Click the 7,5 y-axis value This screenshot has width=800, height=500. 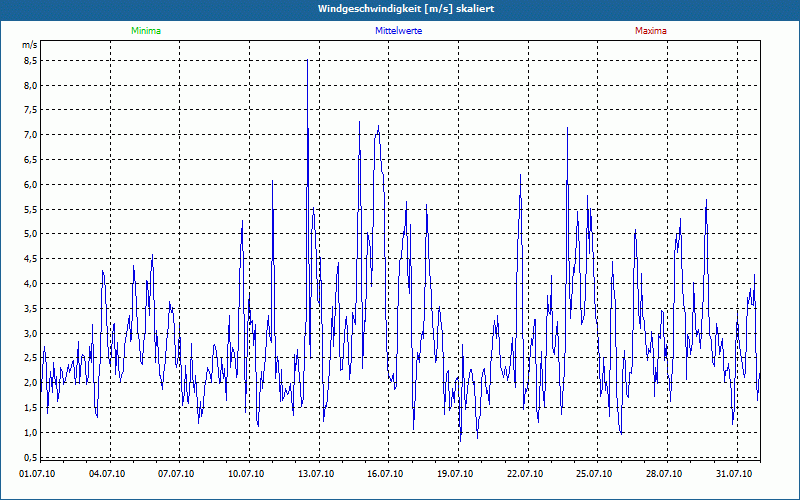31,110
